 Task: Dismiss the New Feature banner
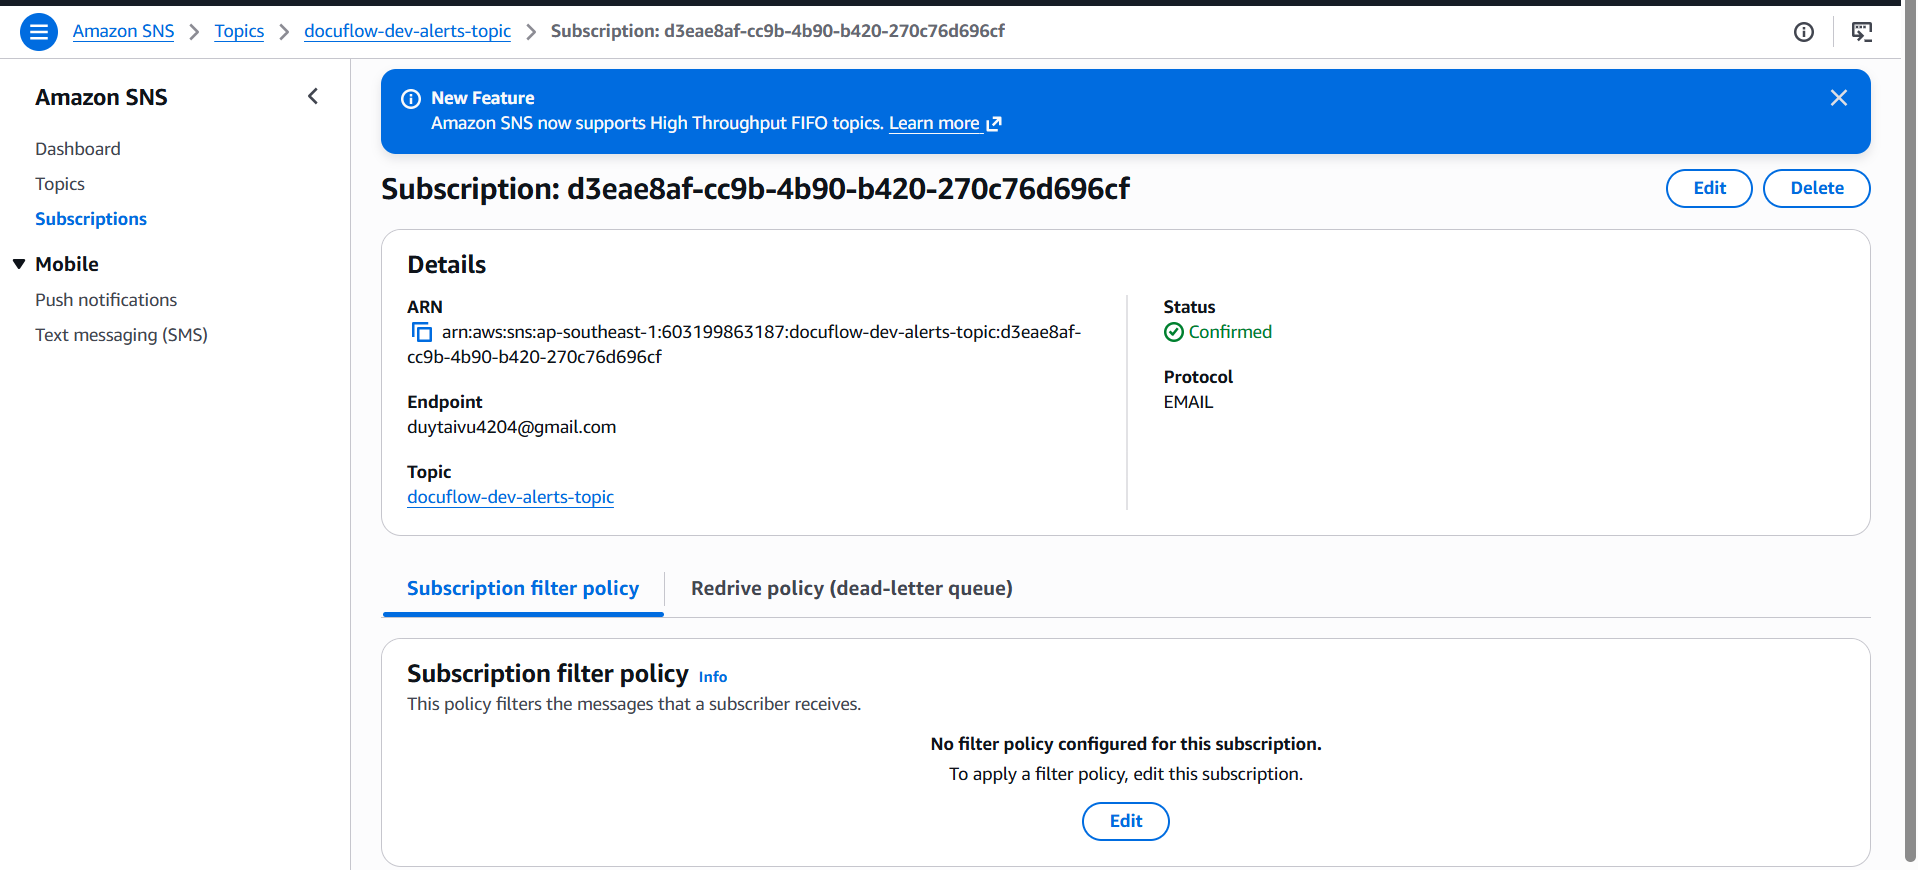1838,98
